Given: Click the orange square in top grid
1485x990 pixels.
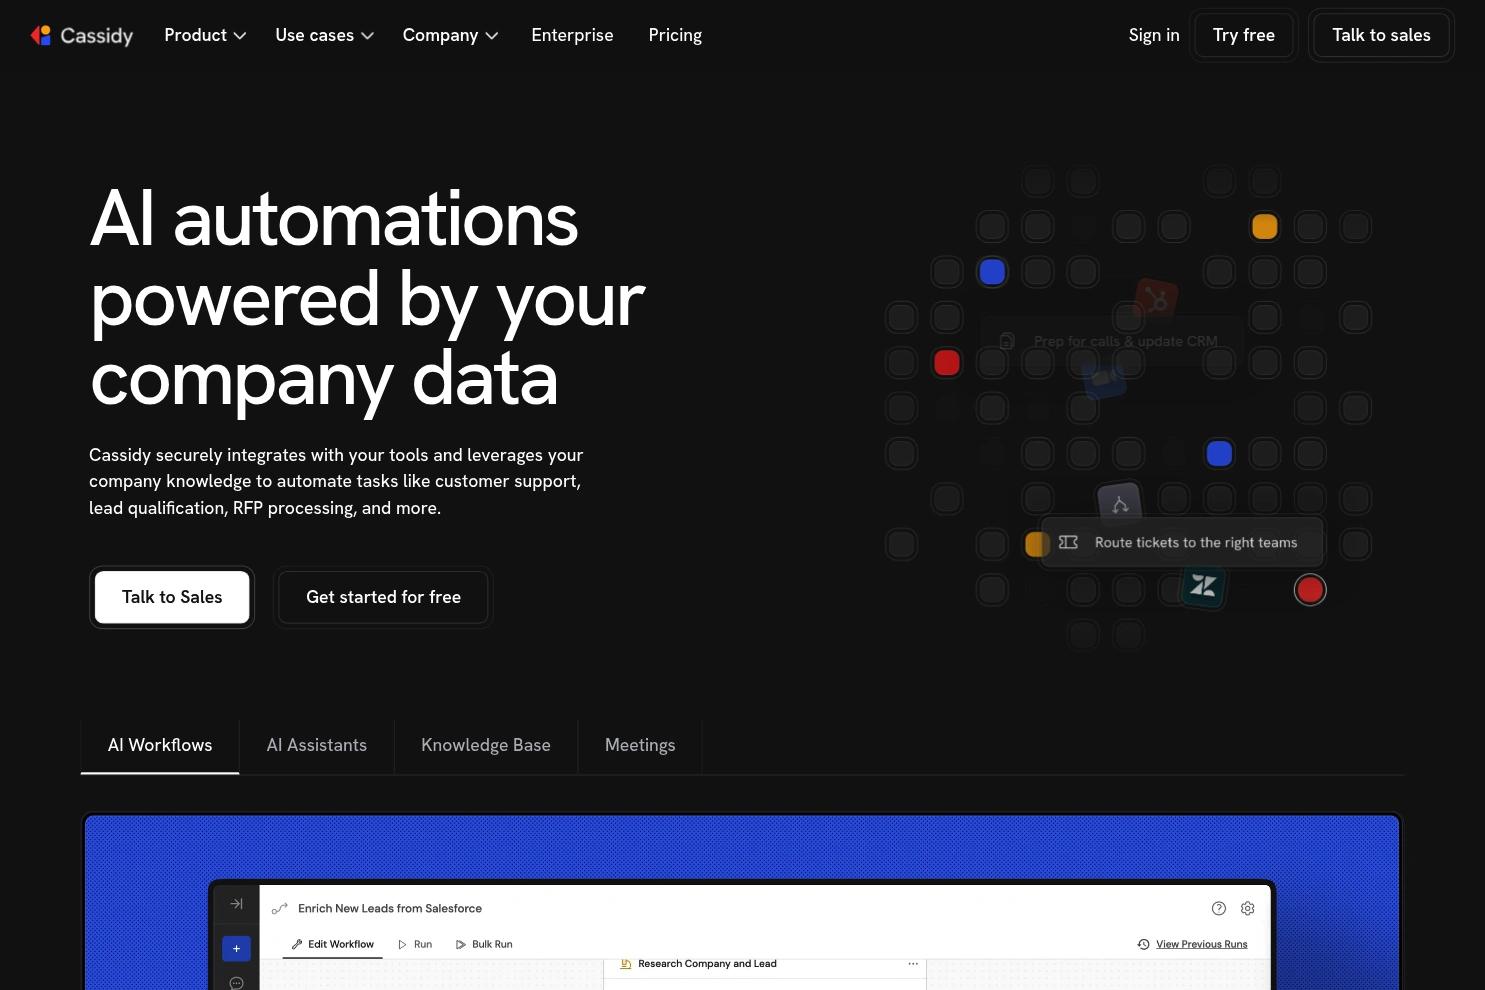Looking at the screenshot, I should coord(1264,227).
